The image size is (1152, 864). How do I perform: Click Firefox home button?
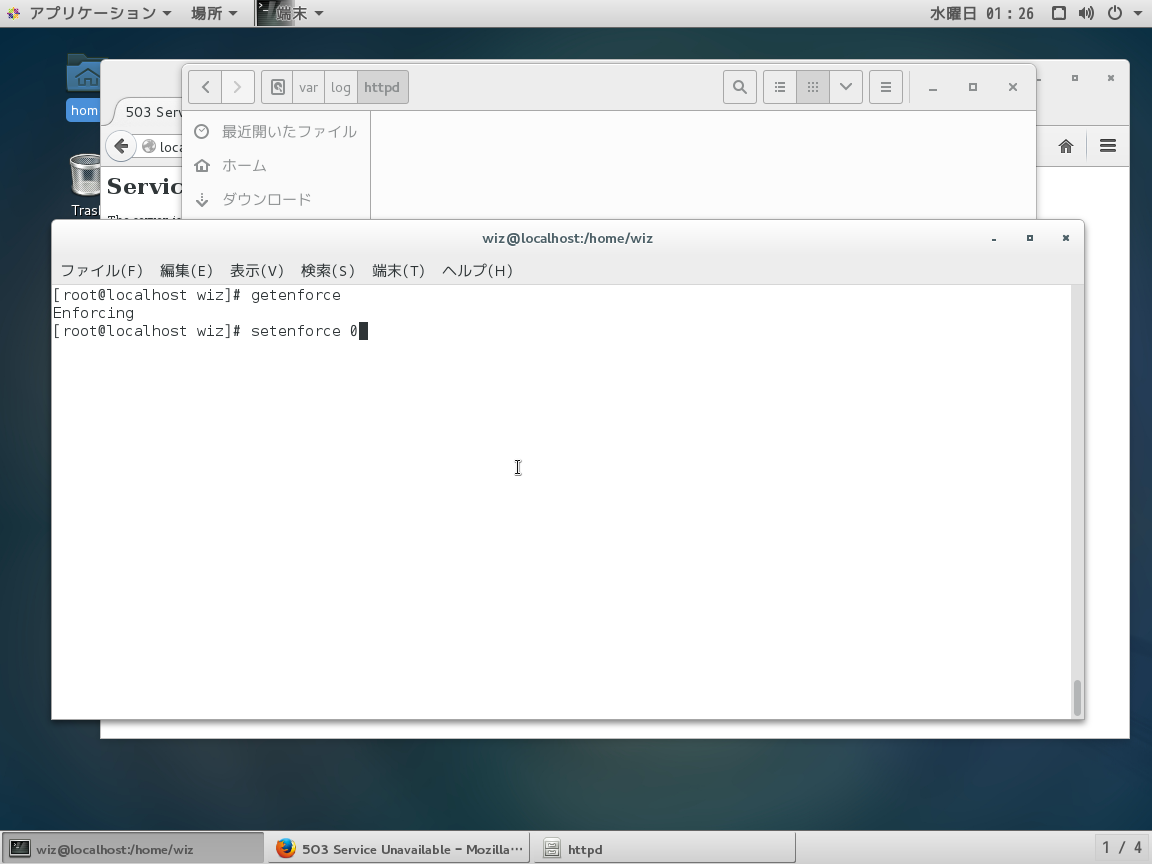coord(1066,146)
